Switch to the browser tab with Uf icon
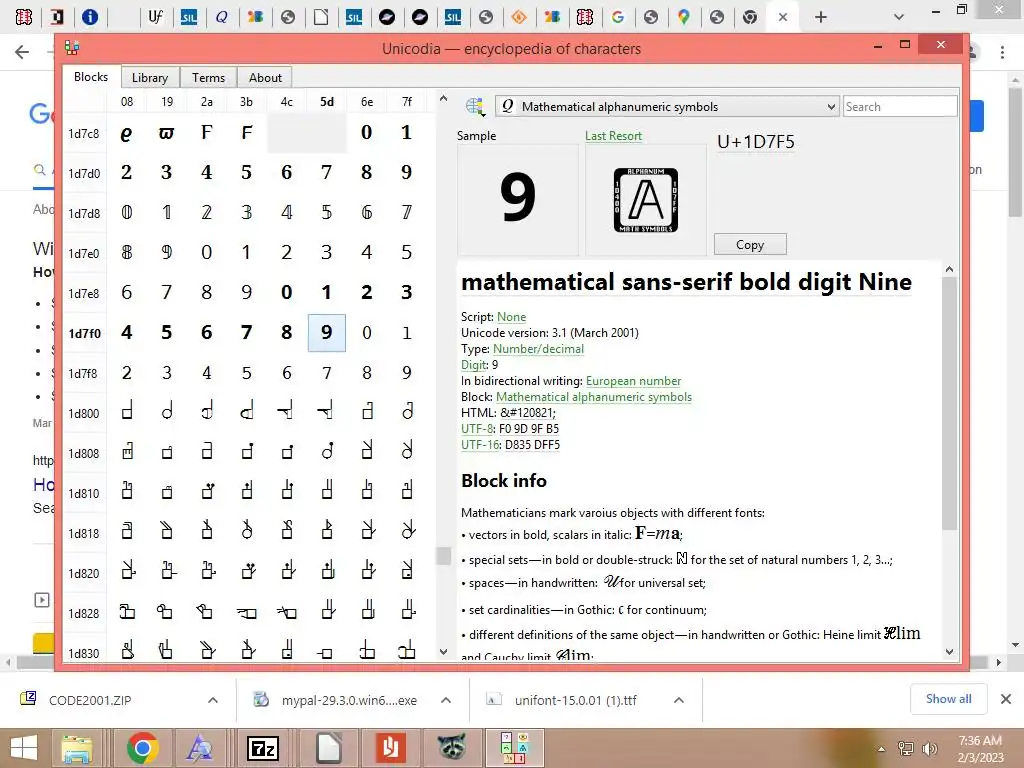Screen dimensions: 1024x768 point(155,17)
